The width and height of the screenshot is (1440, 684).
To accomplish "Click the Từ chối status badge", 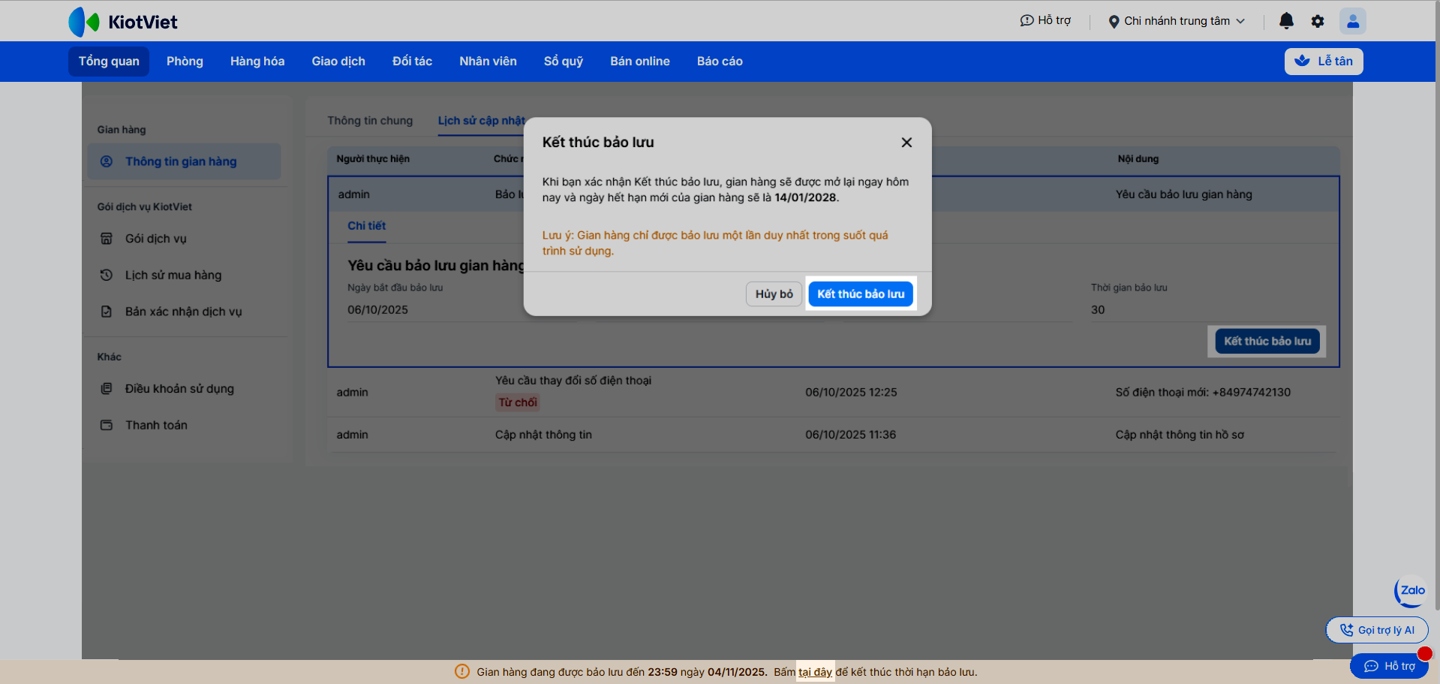I will [x=518, y=402].
